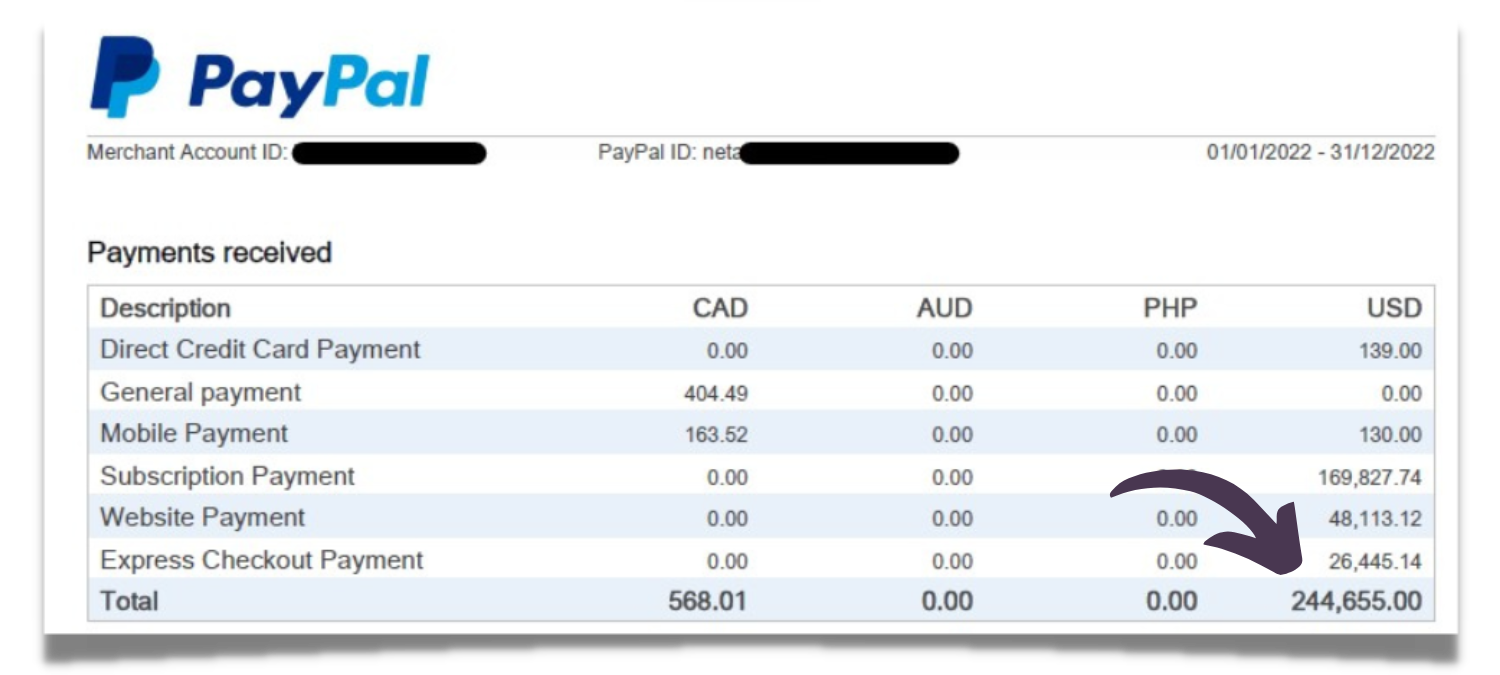Viewport: 1500px width, 675px height.
Task: Click the CAD amount for Subscription Payment
Action: pos(728,478)
